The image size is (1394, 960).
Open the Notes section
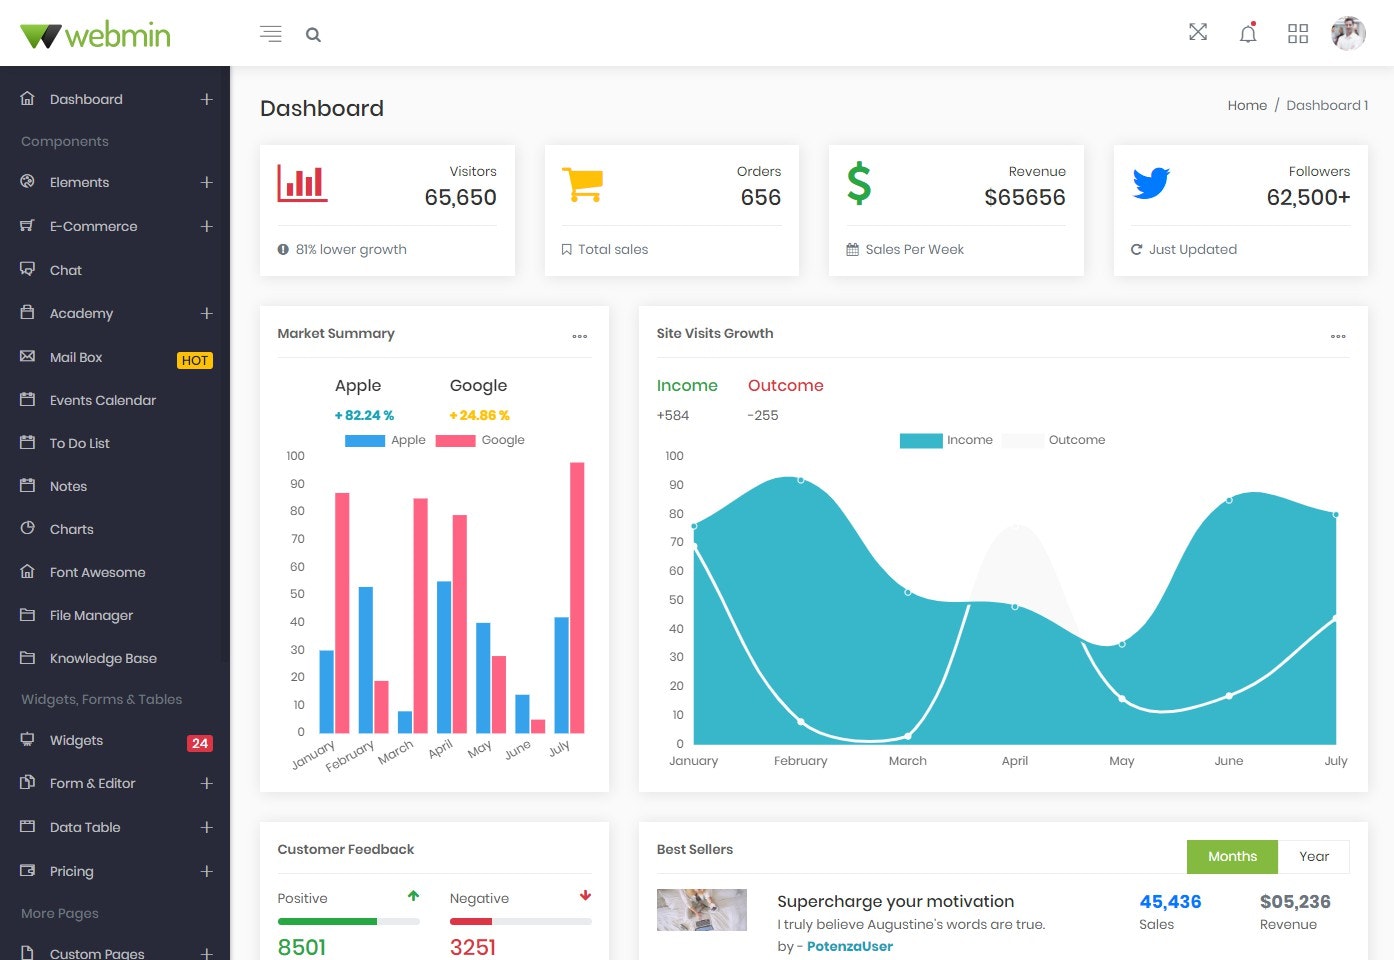point(68,485)
